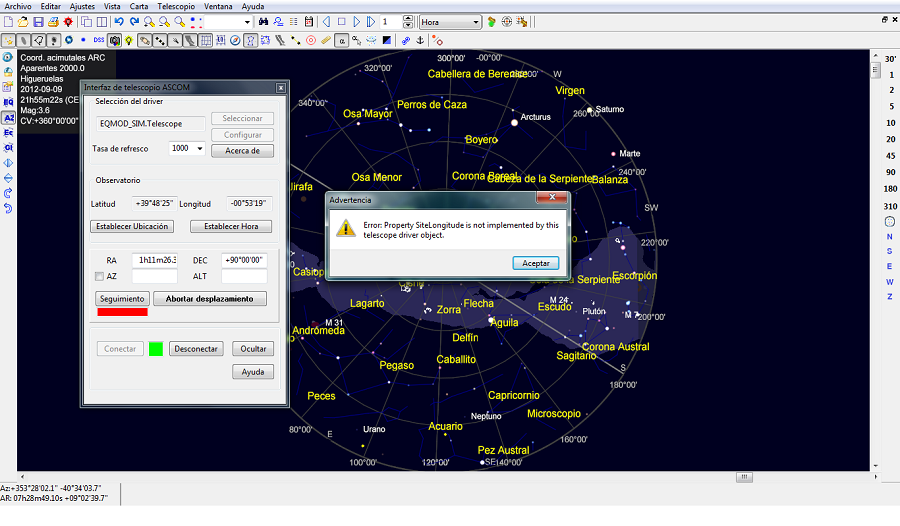
Task: Select azimuthal AZ coordinates in left sidebar
Action: (x=8, y=117)
